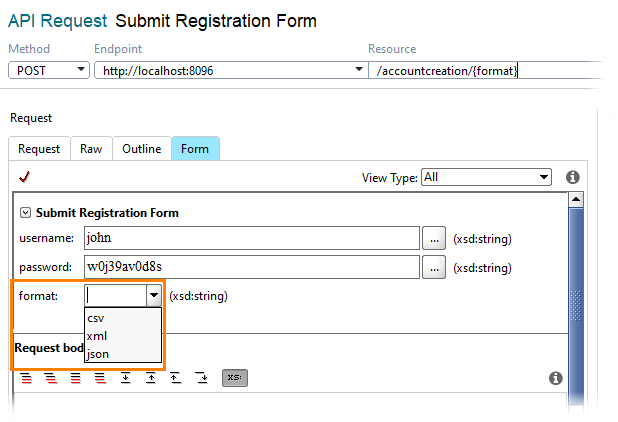Open the View Type All dropdown
The height and width of the screenshot is (422, 618).
click(486, 177)
